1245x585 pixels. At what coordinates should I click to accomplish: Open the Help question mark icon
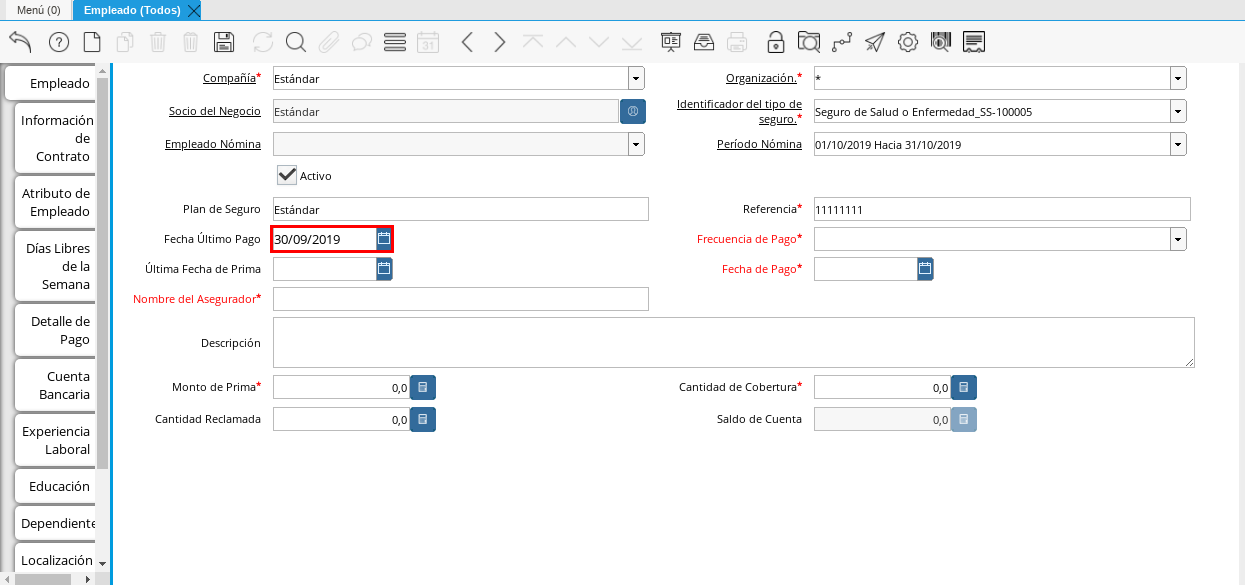point(58,42)
